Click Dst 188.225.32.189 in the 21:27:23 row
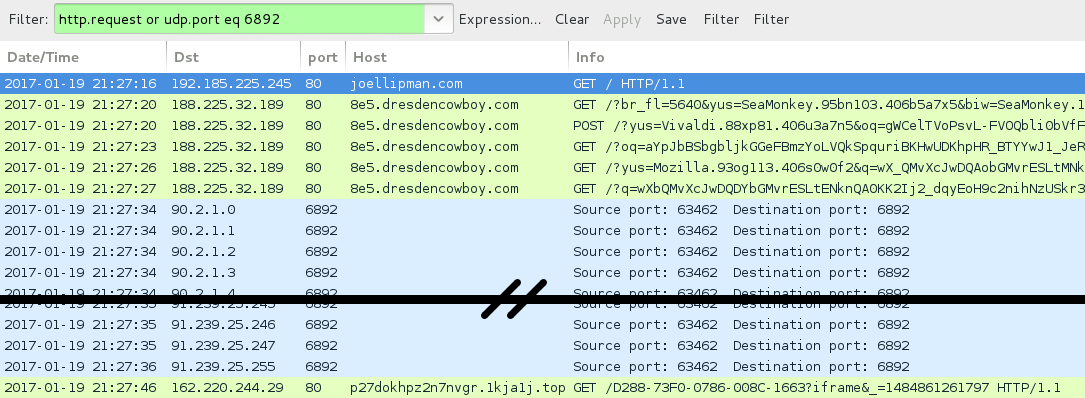The image size is (1085, 398). click(227, 147)
